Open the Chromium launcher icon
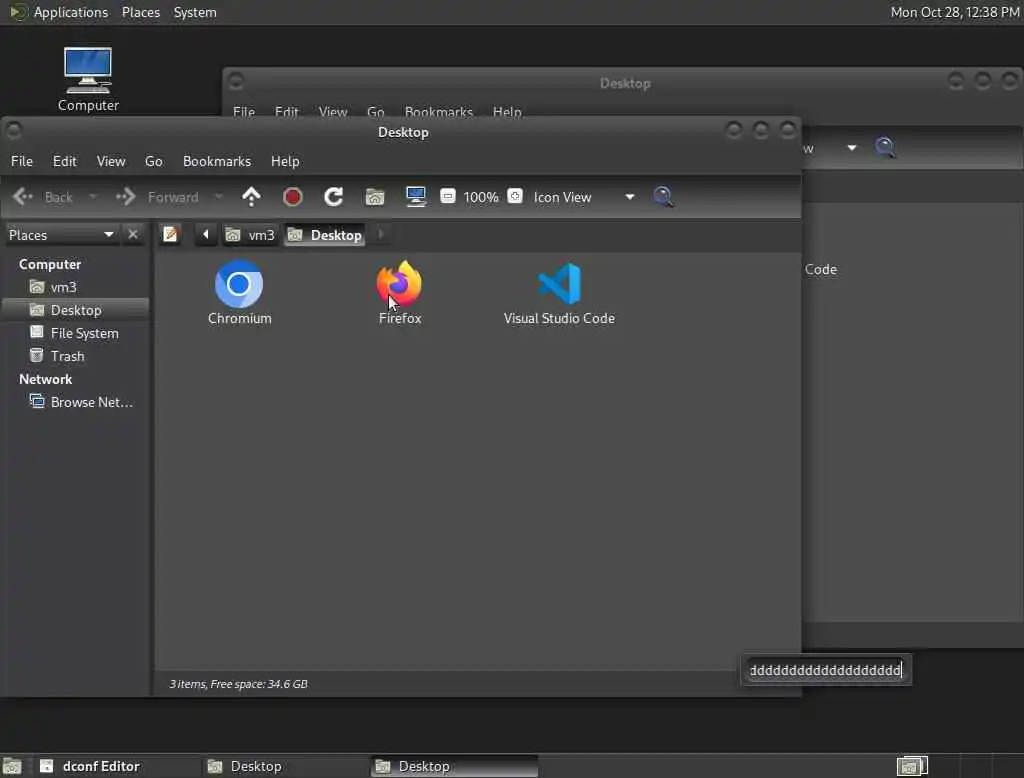Viewport: 1024px width, 778px height. pyautogui.click(x=239, y=284)
